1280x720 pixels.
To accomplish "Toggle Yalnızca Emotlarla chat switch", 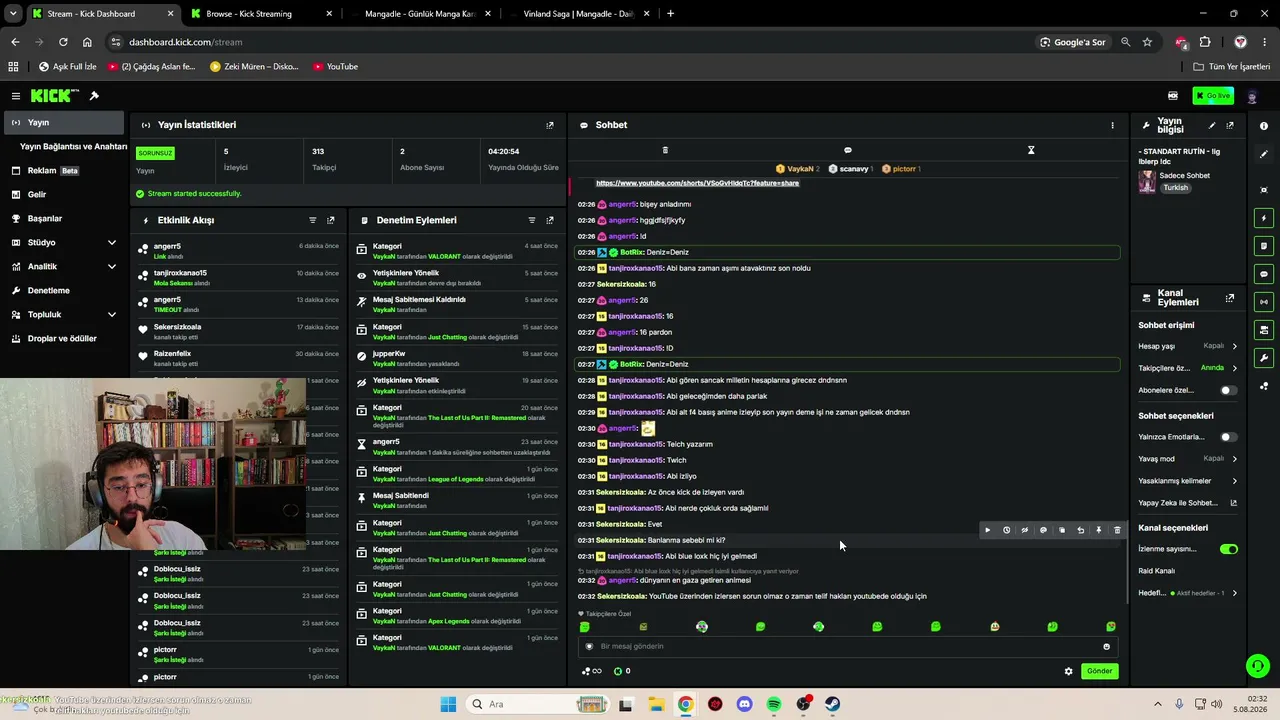I will (x=1228, y=437).
